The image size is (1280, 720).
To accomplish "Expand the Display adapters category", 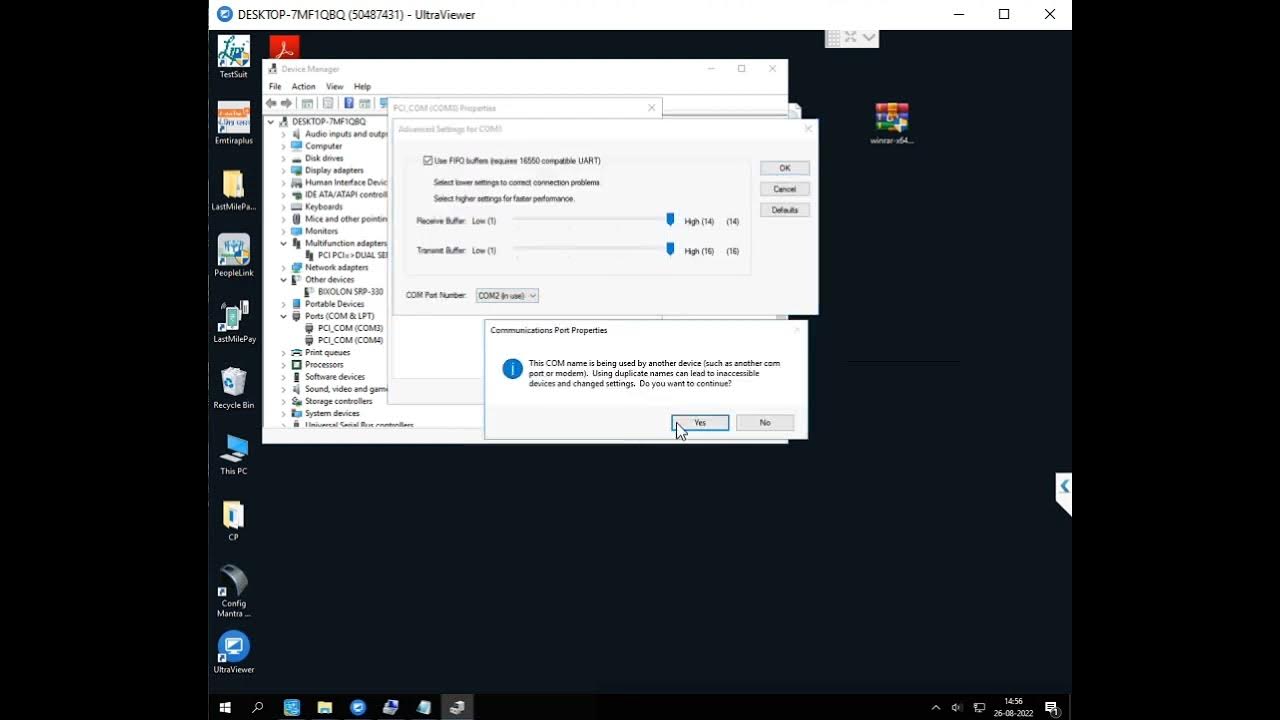I will 283,170.
